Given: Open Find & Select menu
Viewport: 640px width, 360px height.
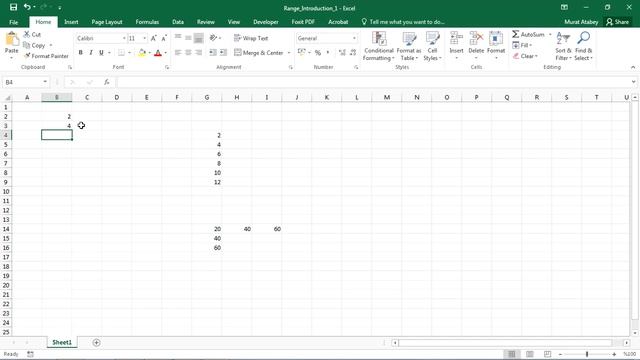Looking at the screenshot, I should tap(583, 46).
